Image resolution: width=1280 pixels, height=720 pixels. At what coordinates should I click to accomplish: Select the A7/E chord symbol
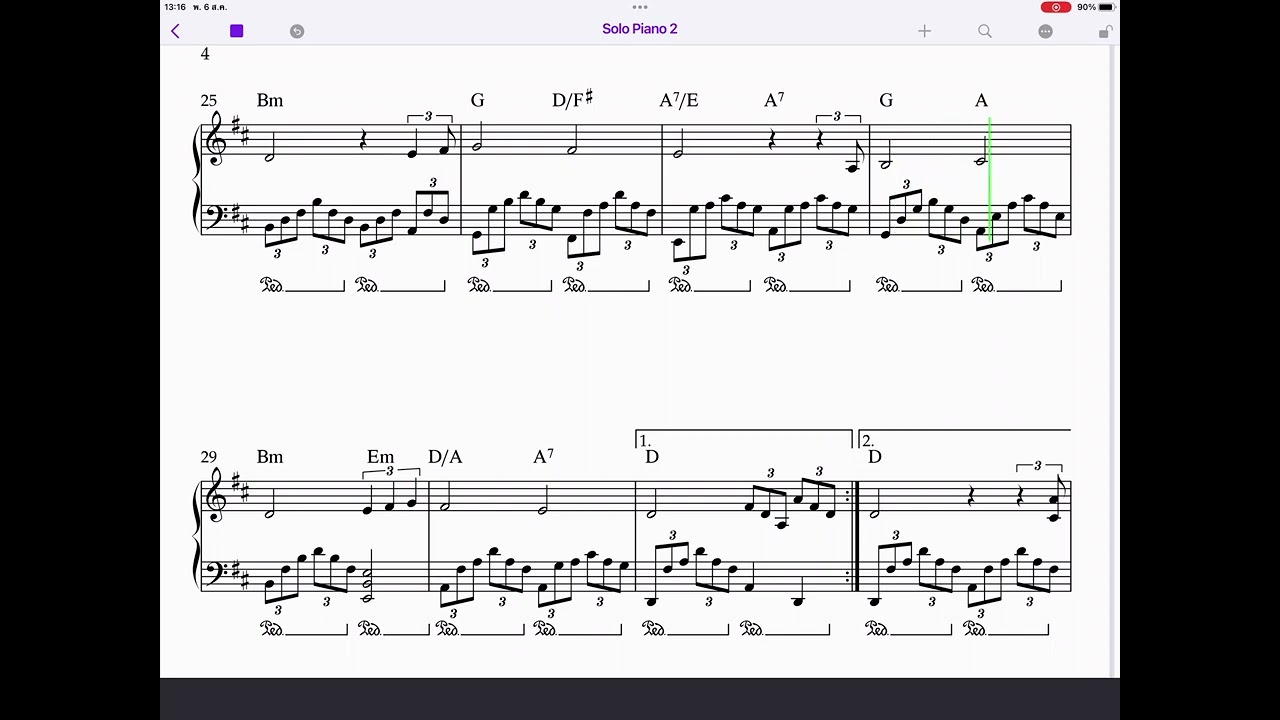(679, 99)
